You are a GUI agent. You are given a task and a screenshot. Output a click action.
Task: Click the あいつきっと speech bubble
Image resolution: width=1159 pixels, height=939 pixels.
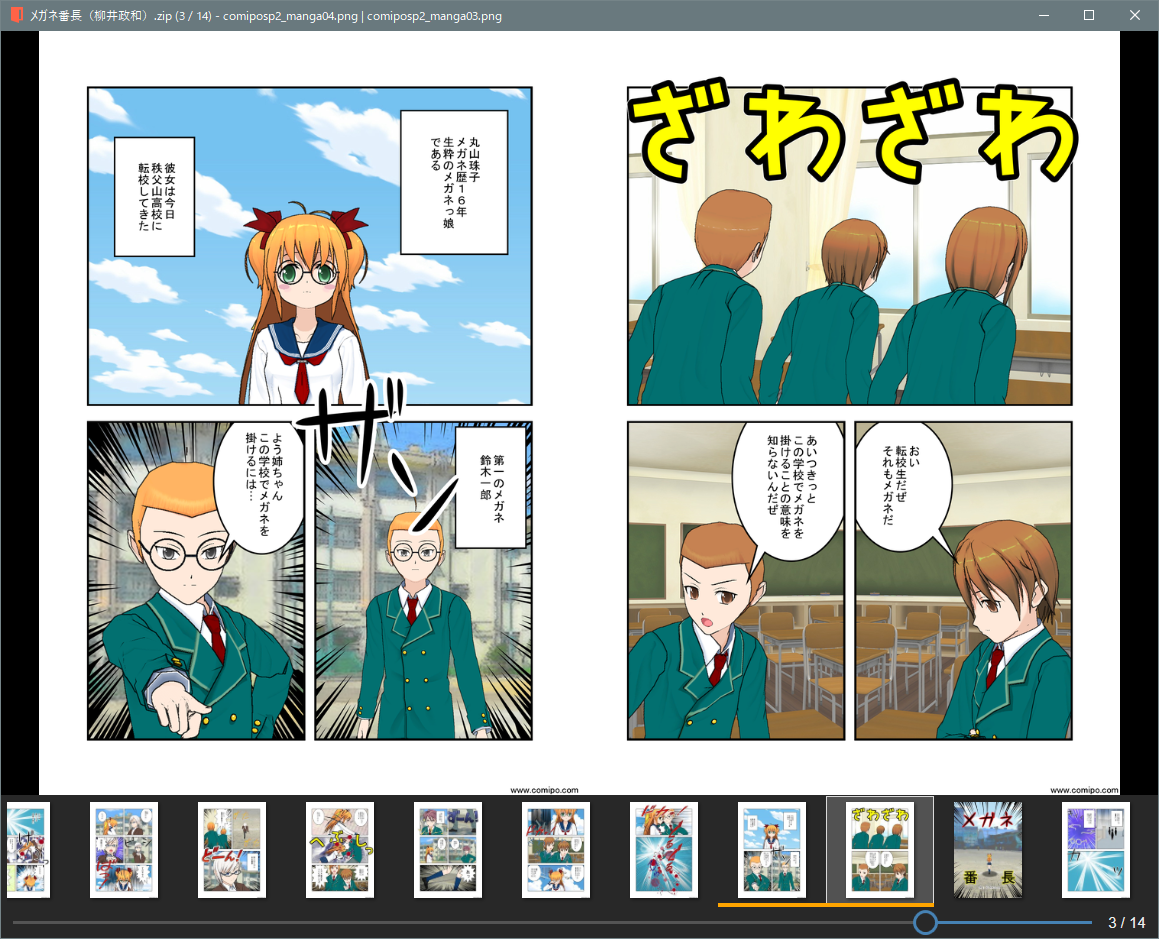pyautogui.click(x=788, y=492)
